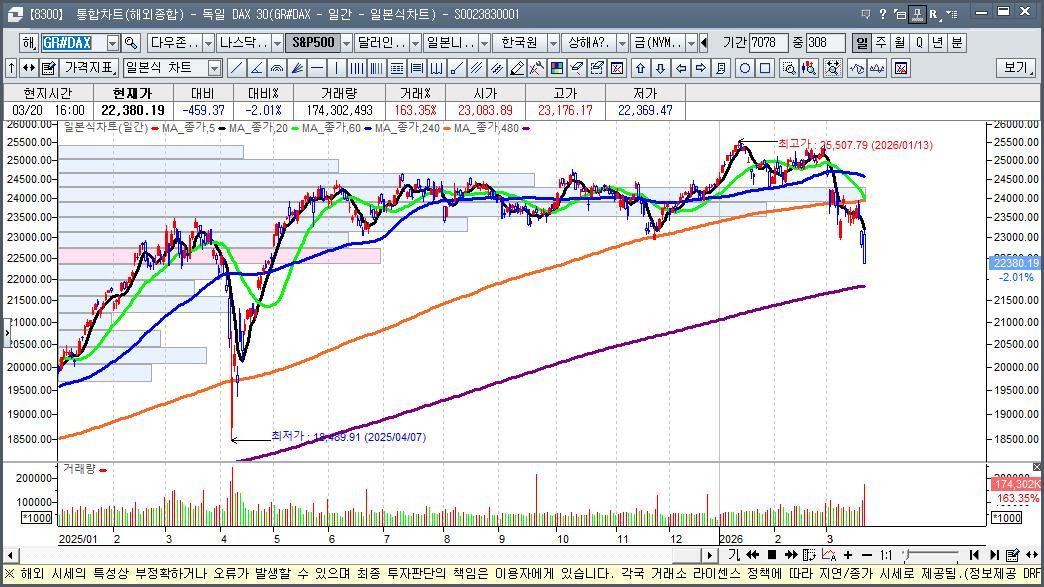Click the bottom zoom-out minus icon
This screenshot has height=587, width=1044.
(866, 555)
